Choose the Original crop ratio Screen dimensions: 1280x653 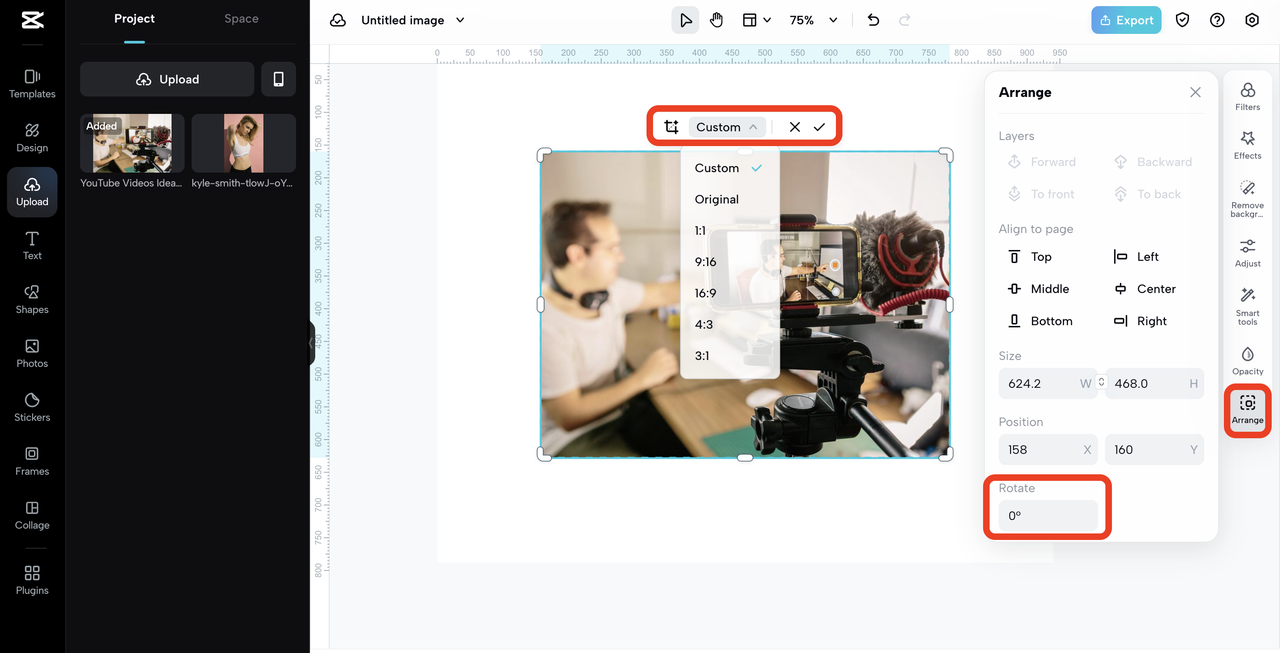729,199
